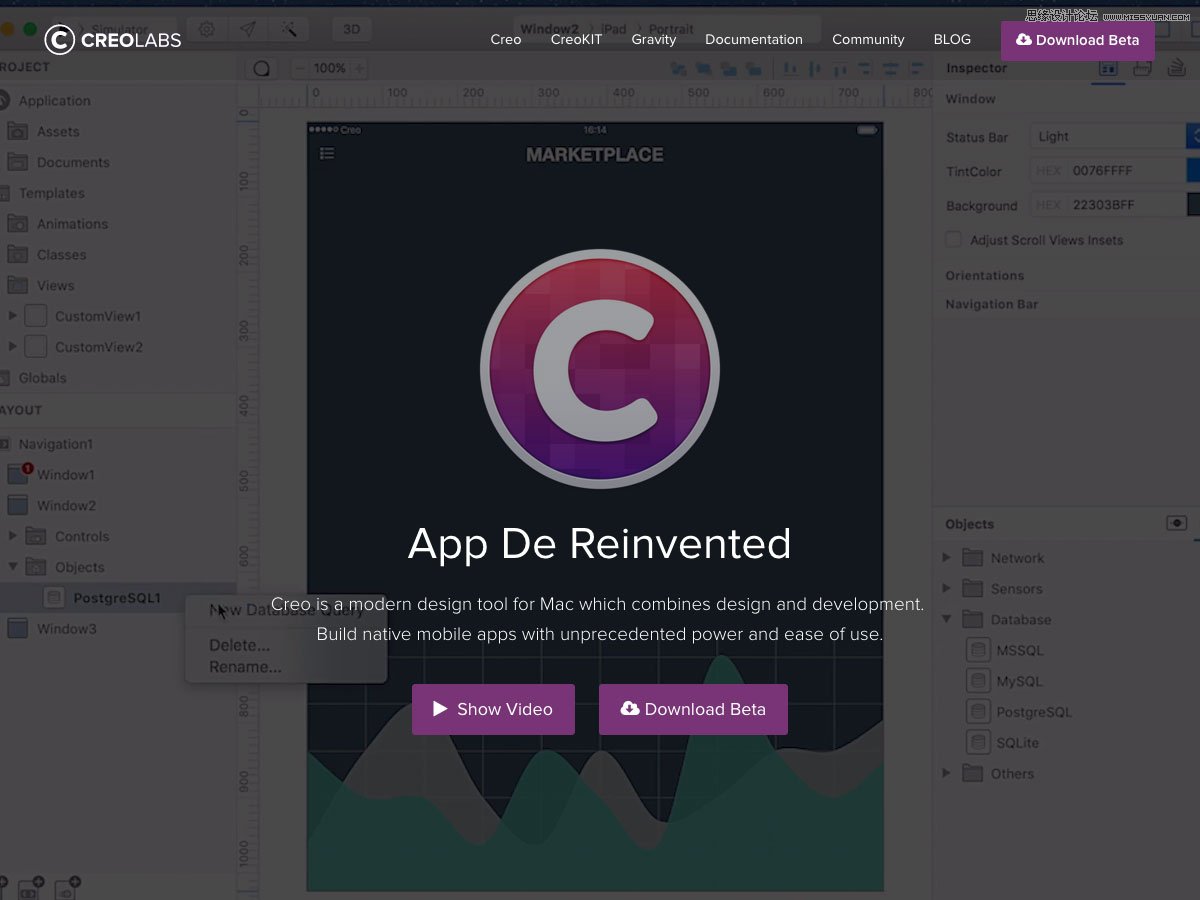The image size is (1200, 900).
Task: Edit the TintColor hex field 0076FFFF
Action: (x=1107, y=171)
